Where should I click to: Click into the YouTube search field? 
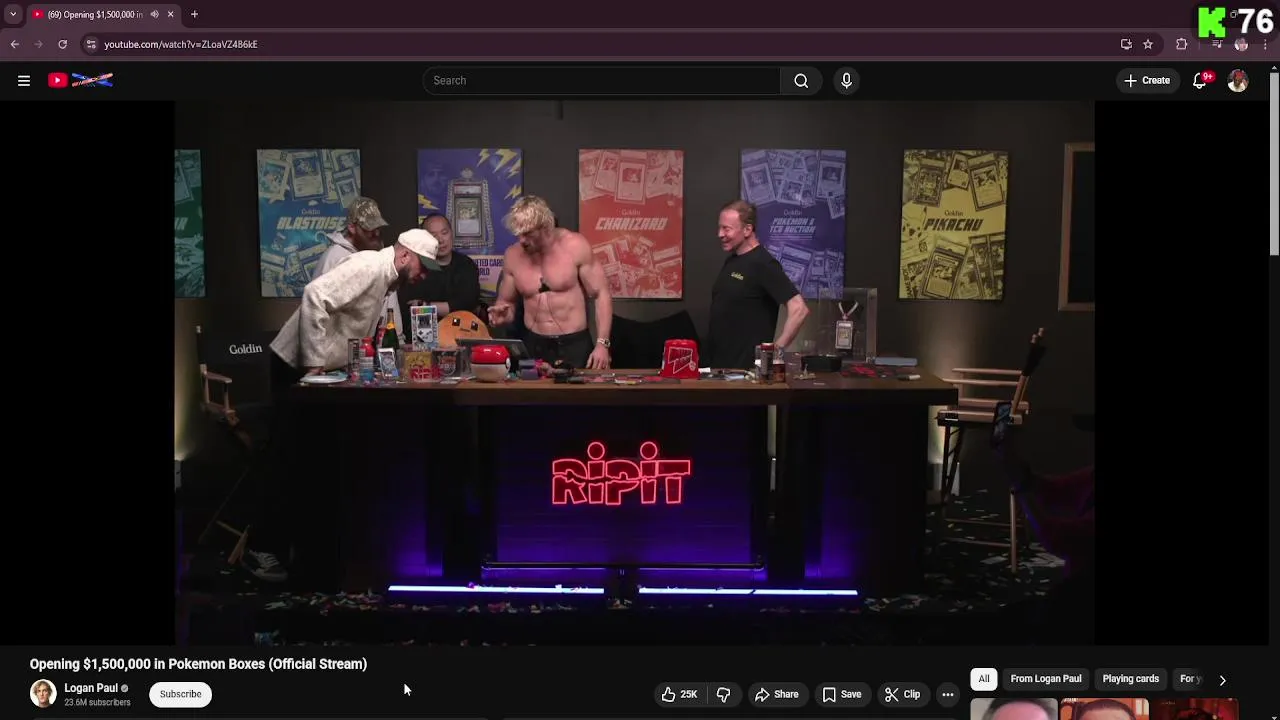coord(602,80)
